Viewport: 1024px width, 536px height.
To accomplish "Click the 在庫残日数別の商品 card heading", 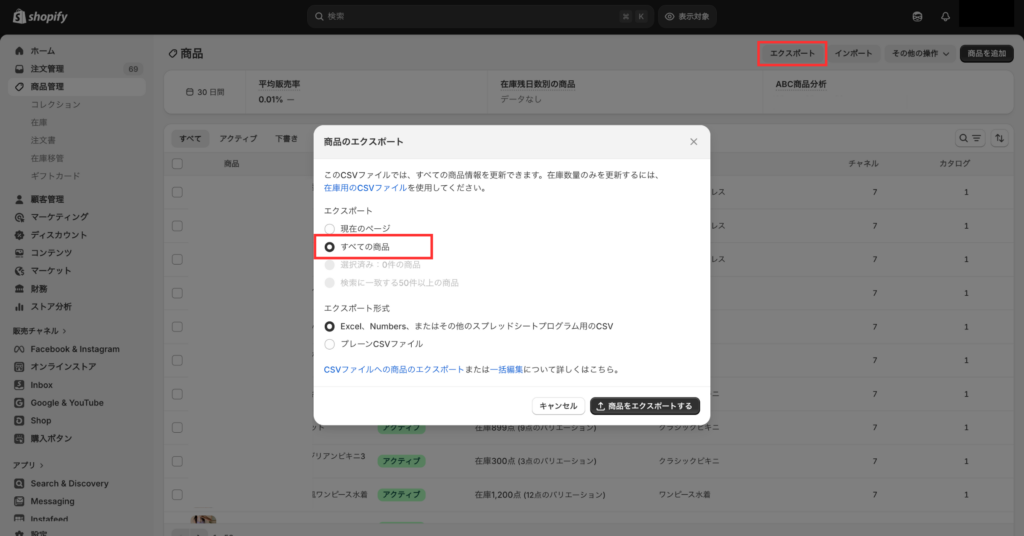I will 537,84.
